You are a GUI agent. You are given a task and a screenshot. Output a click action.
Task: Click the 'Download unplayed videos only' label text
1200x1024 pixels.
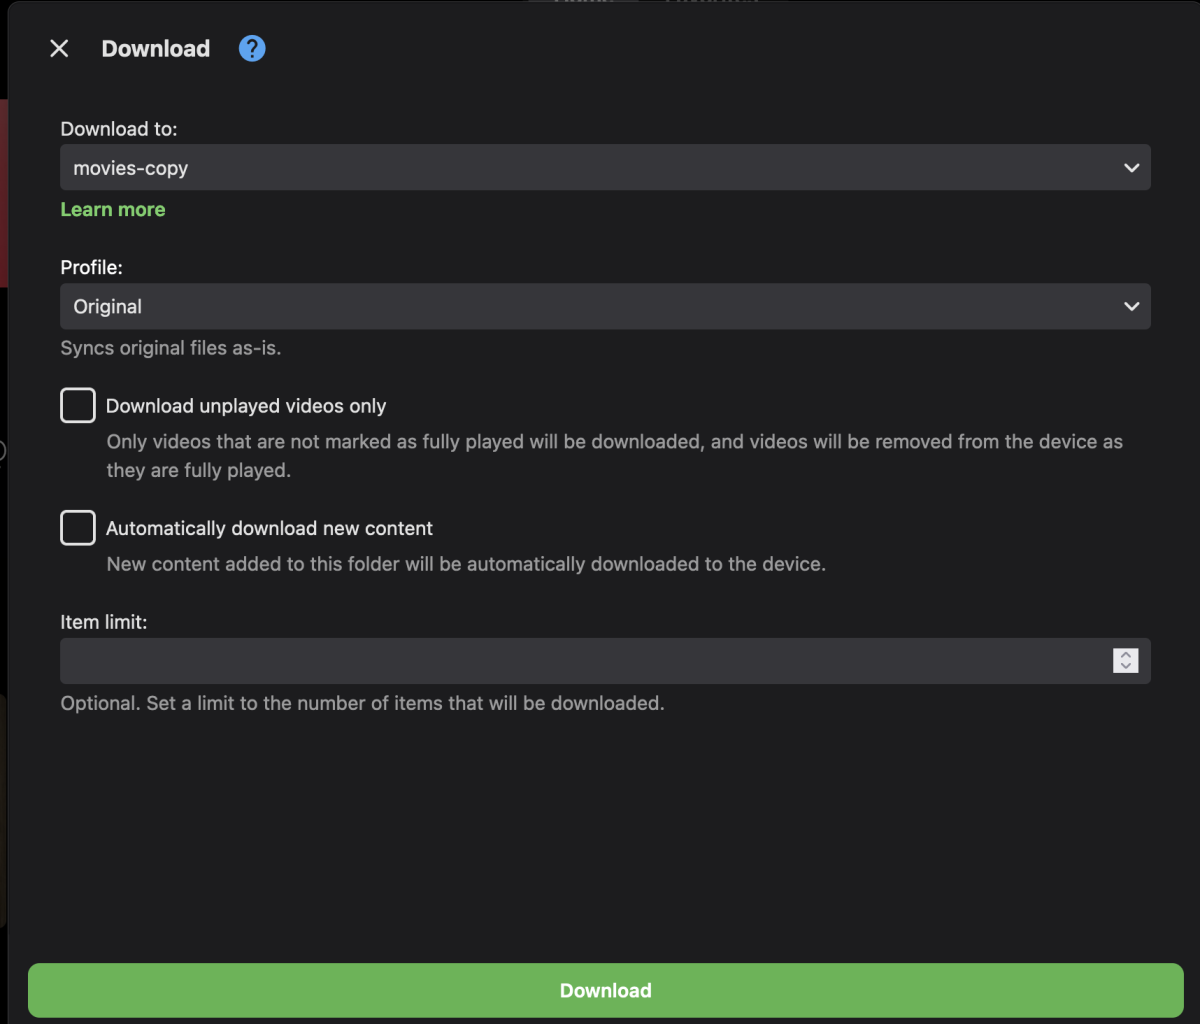[x=246, y=406]
